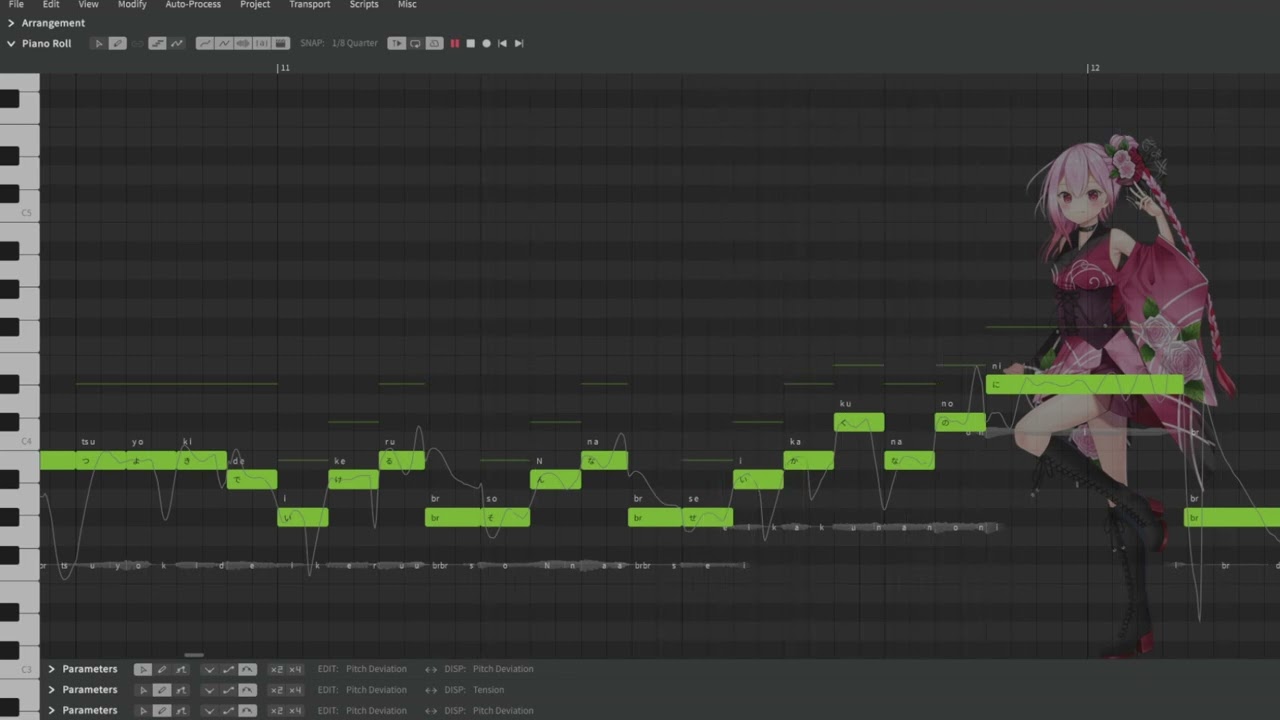Screen dimensions: 1280x720
Task: Toggle pitch curve display icon in Piano Roll
Action: tap(176, 43)
